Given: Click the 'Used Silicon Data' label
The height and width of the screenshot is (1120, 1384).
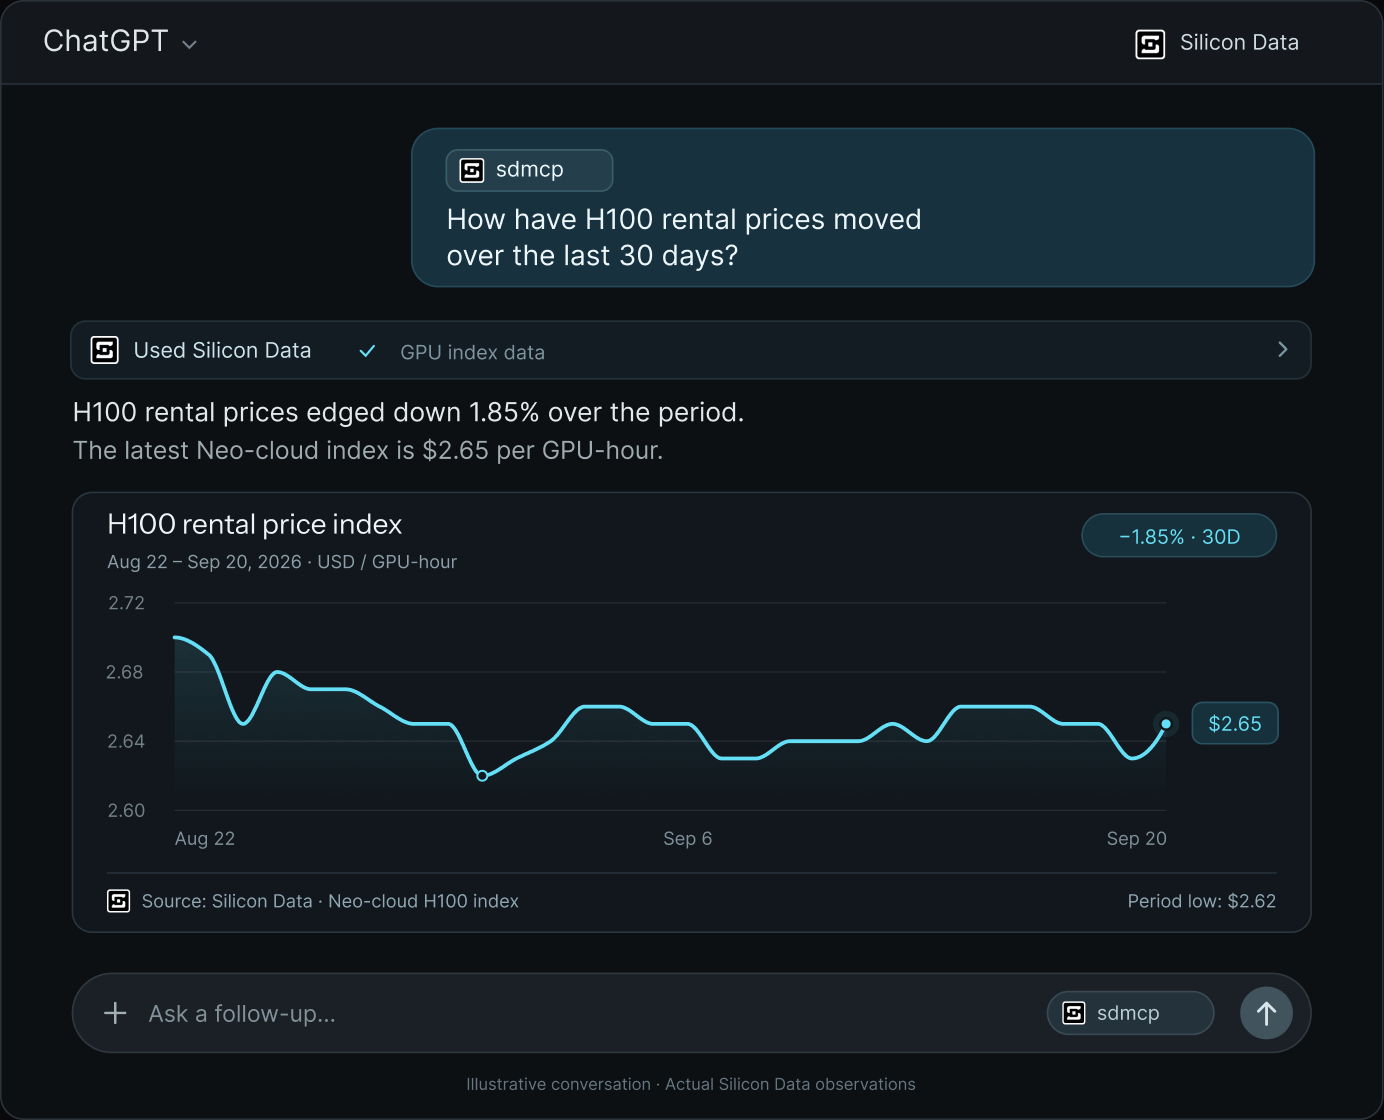Looking at the screenshot, I should click(x=222, y=350).
